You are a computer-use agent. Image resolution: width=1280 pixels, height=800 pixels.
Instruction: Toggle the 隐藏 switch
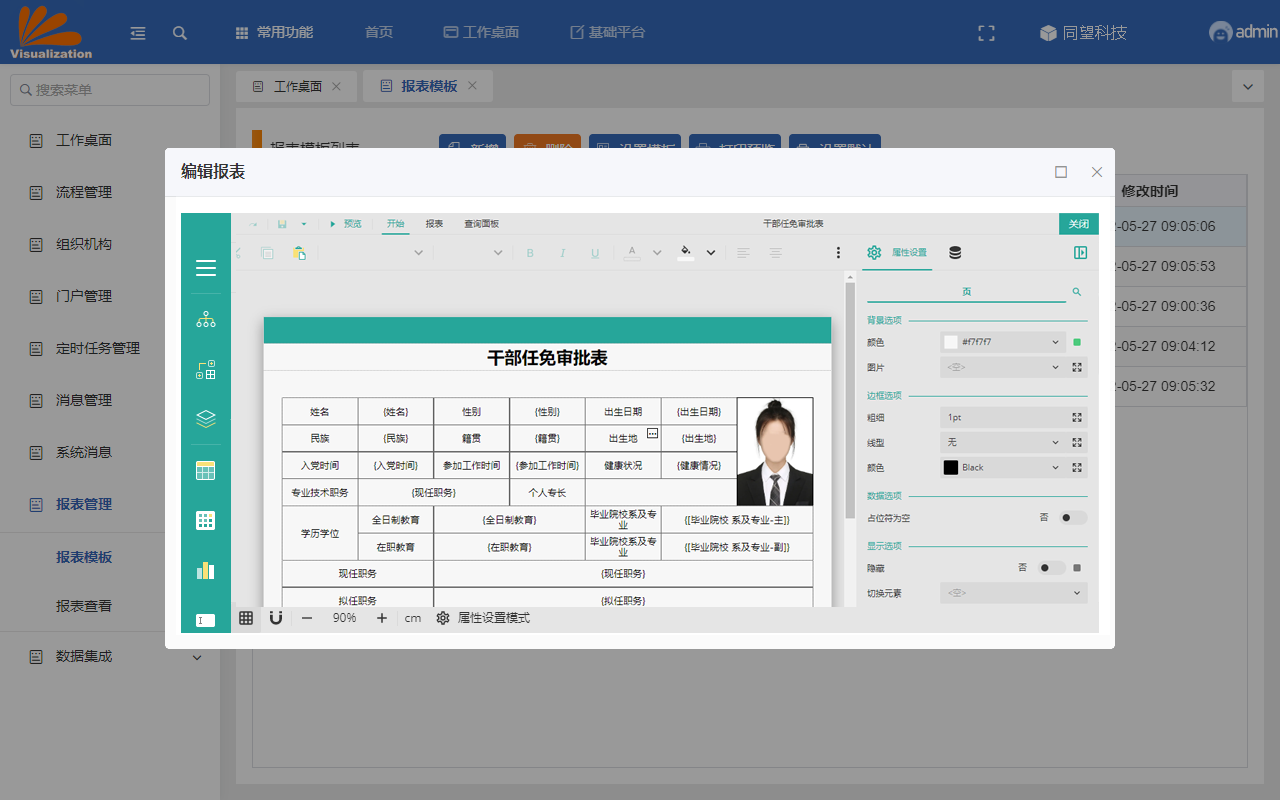pos(1050,568)
